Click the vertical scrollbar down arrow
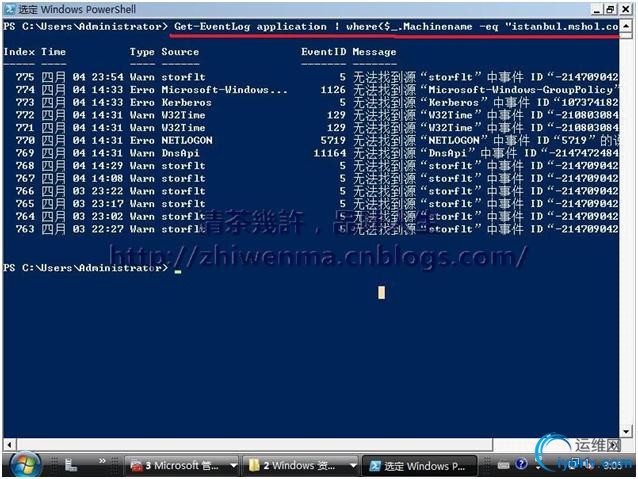Image resolution: width=638 pixels, height=479 pixels. coord(625,431)
